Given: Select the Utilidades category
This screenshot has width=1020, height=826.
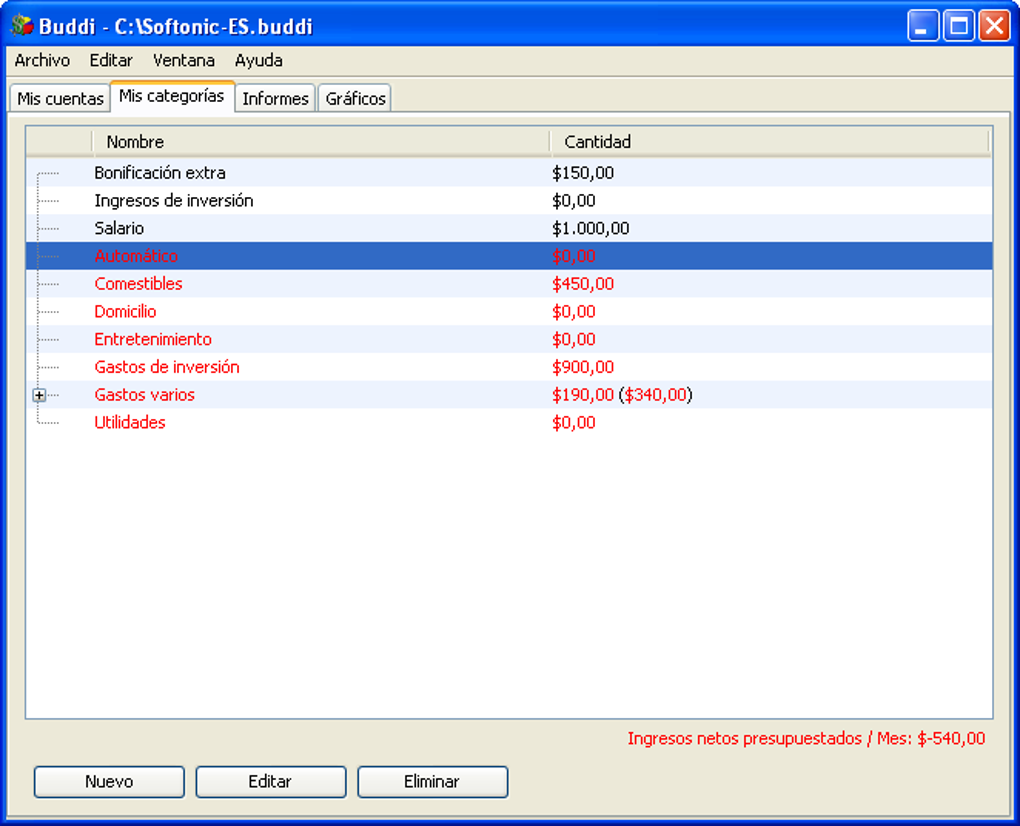Looking at the screenshot, I should pos(129,423).
